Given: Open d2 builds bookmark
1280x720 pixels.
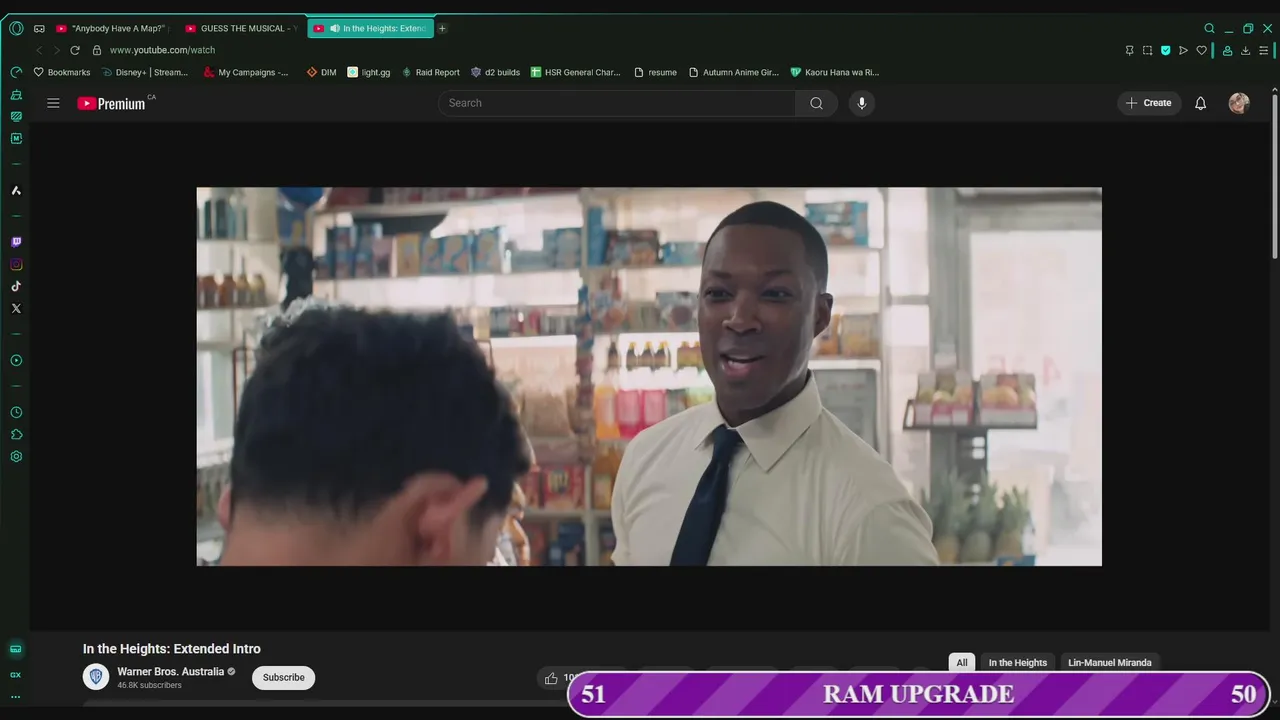Looking at the screenshot, I should 496,72.
